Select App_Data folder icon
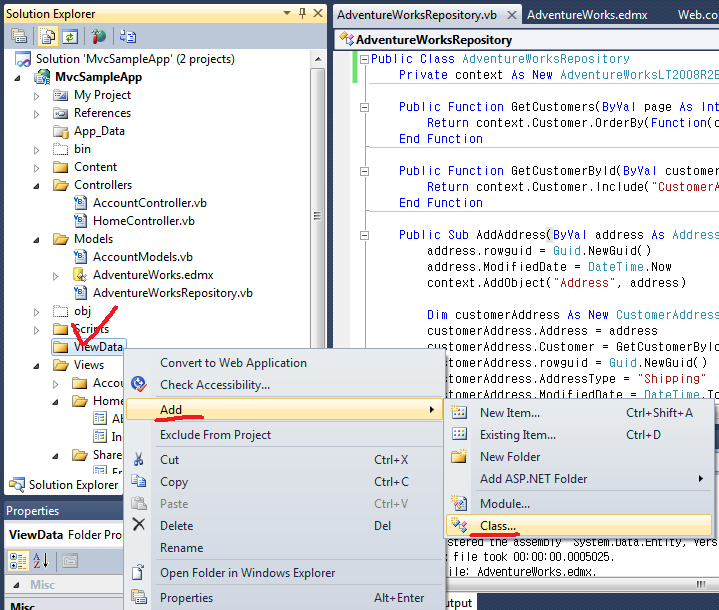 click(61, 132)
